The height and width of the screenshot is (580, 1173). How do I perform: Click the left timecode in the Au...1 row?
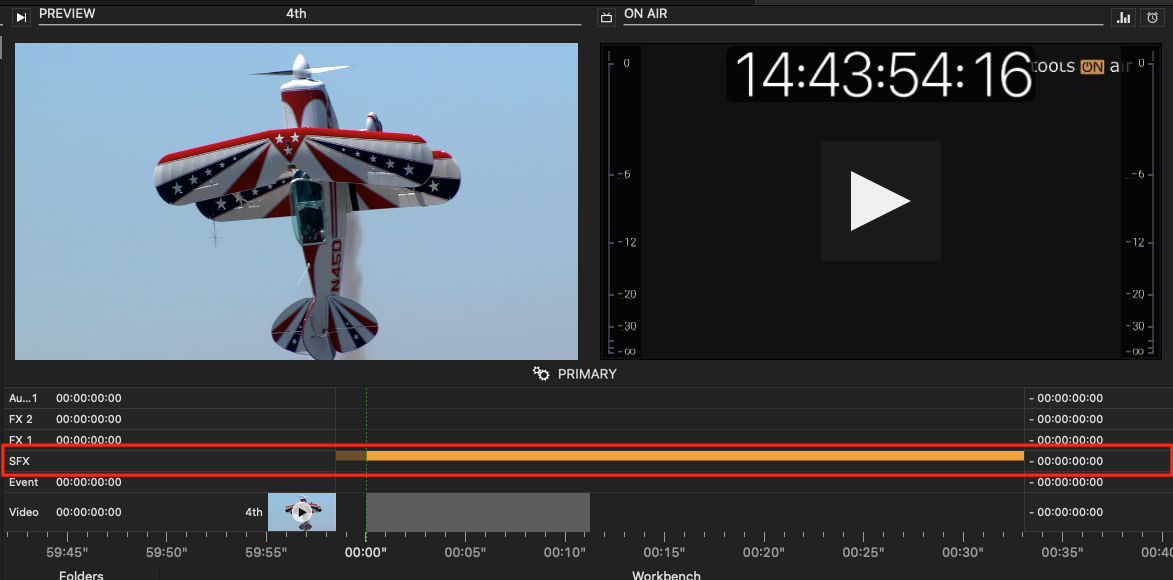pos(88,398)
